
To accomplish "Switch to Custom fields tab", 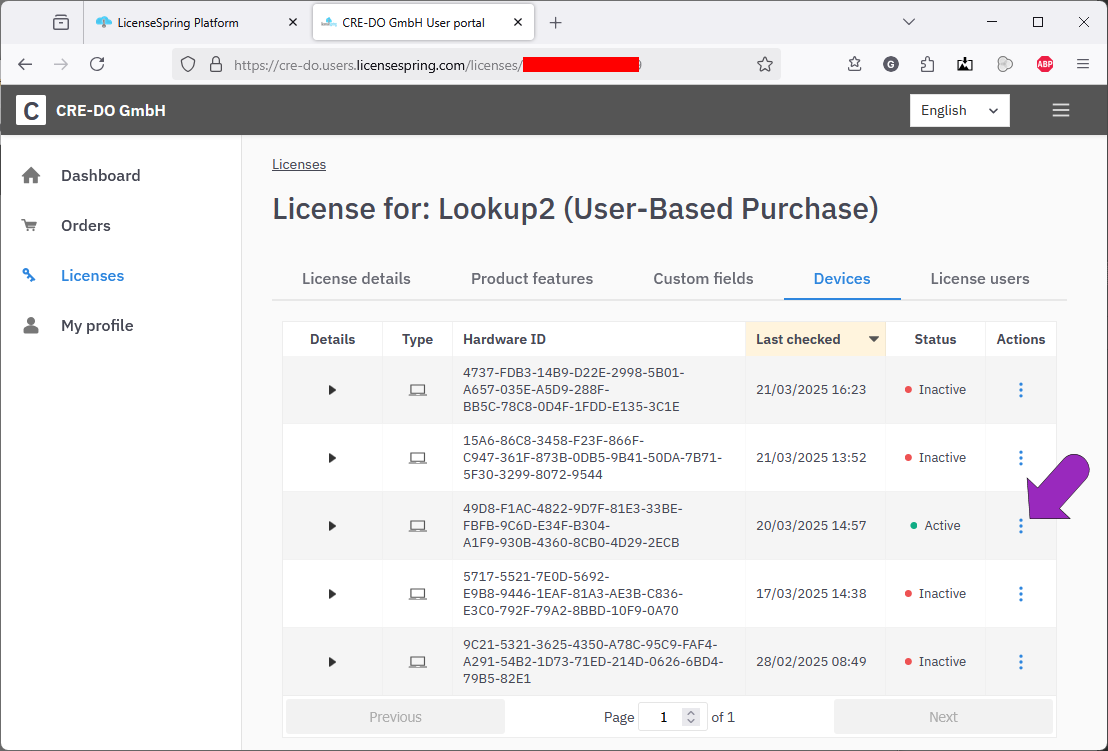I will click(703, 278).
